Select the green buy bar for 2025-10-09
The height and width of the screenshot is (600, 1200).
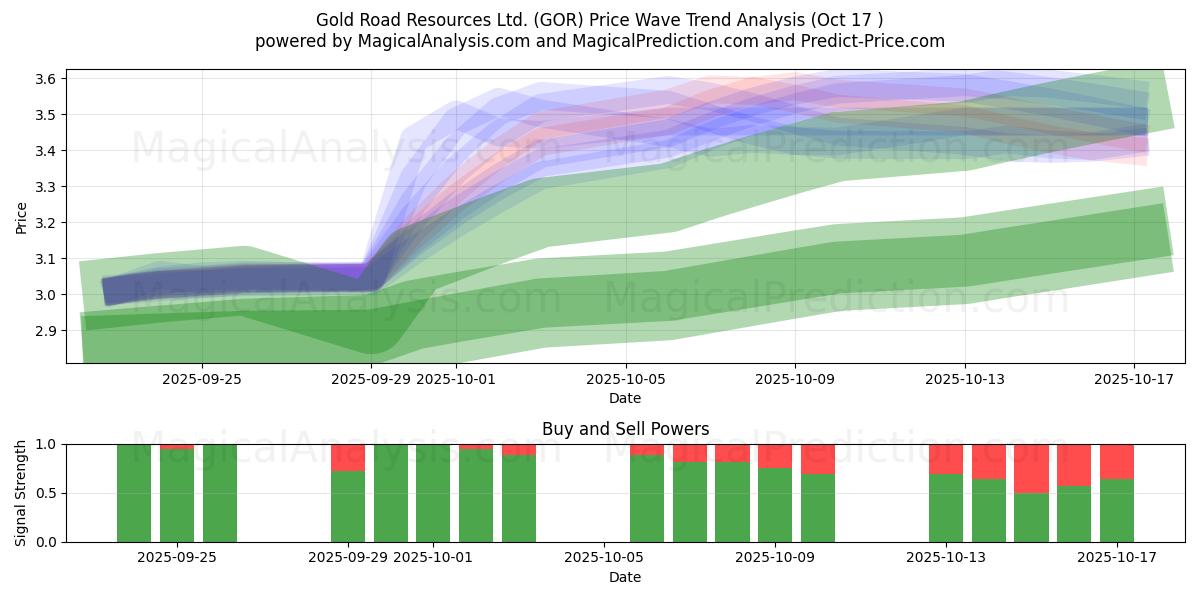tap(775, 505)
